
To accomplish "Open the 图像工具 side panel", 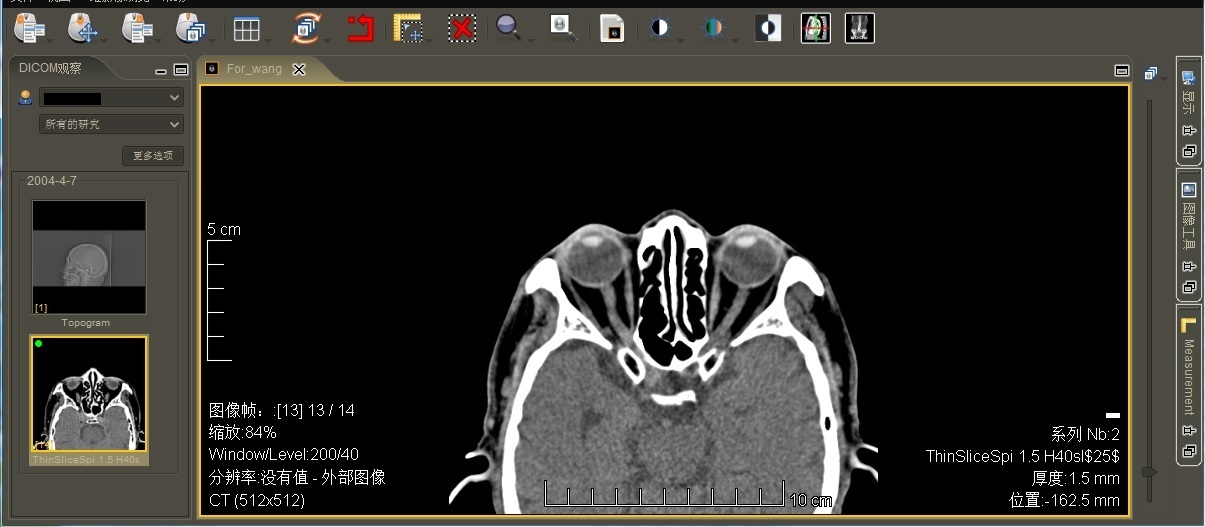I will (1188, 220).
